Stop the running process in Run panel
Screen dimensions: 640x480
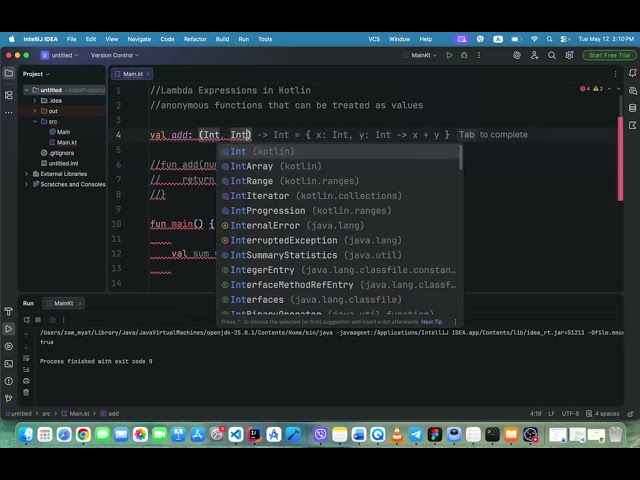tap(38, 320)
